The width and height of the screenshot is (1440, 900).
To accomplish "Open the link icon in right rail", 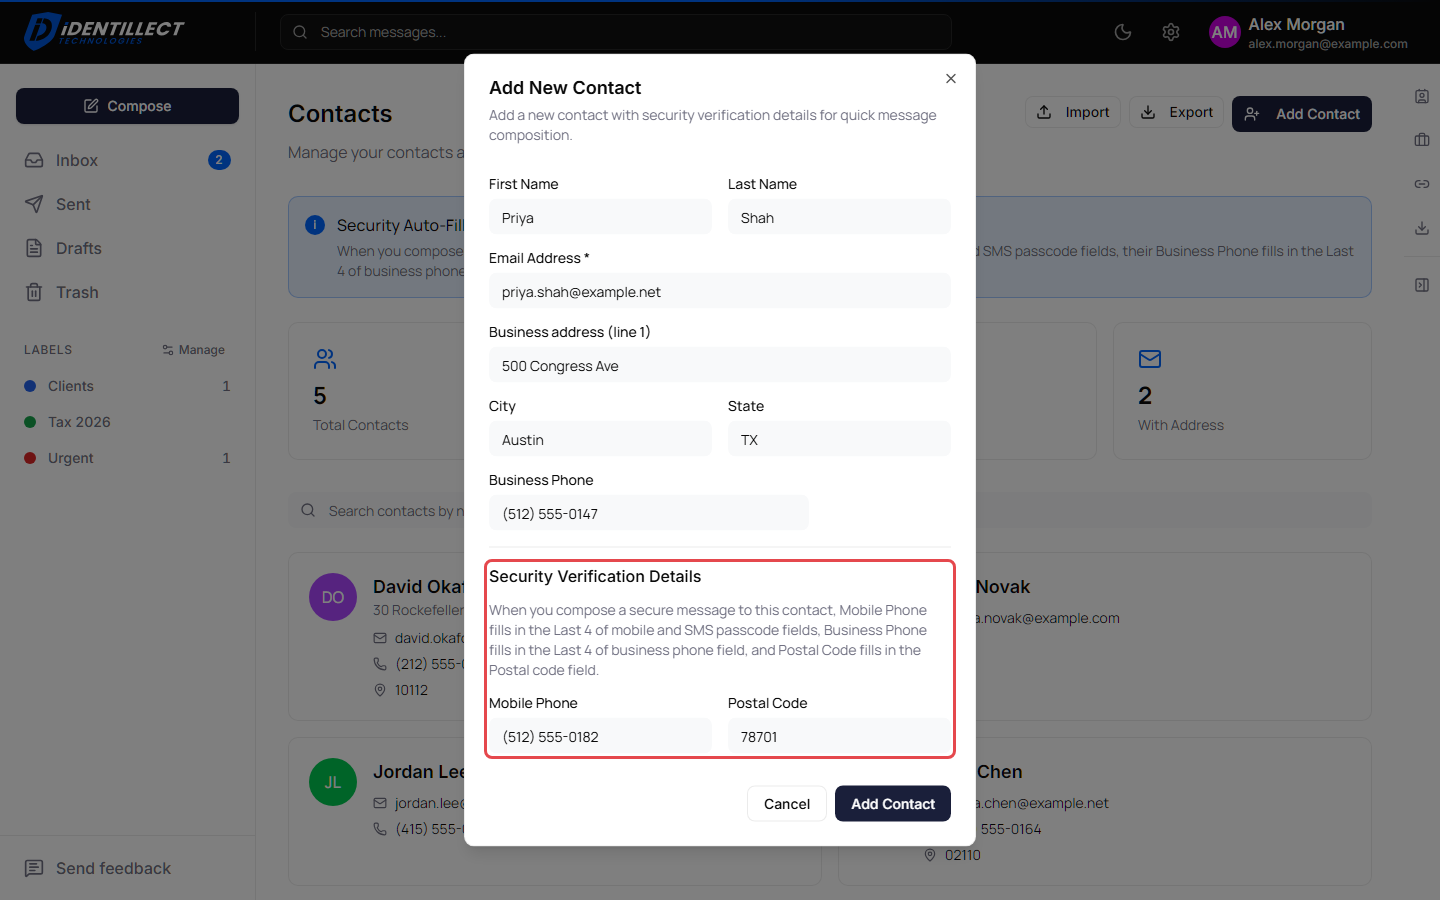I will coord(1422,184).
